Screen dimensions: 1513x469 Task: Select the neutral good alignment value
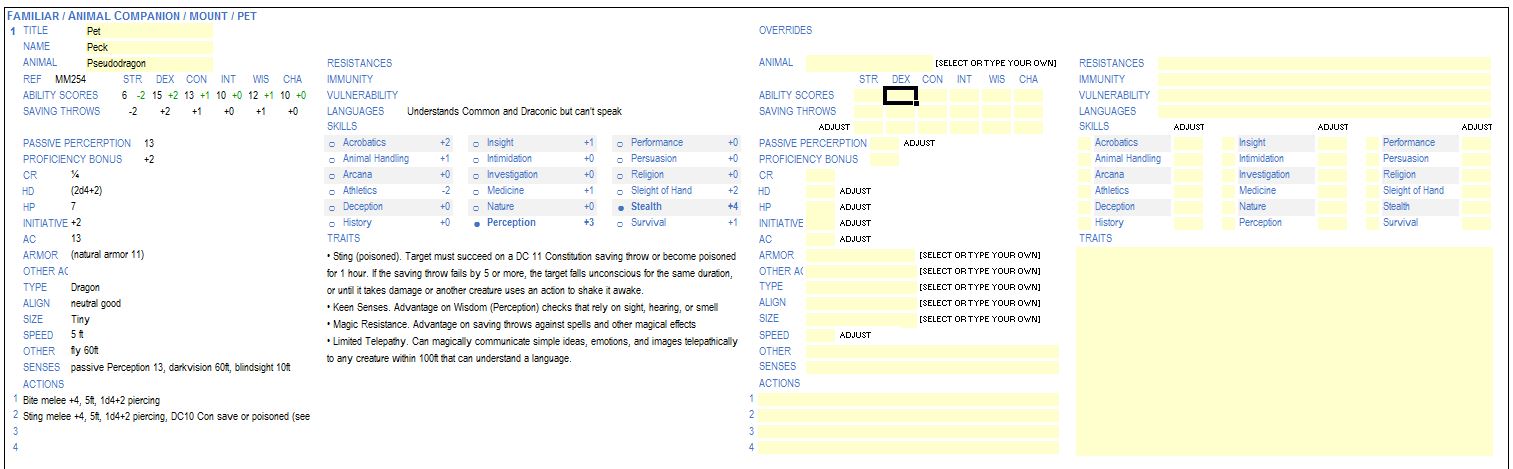(96, 303)
